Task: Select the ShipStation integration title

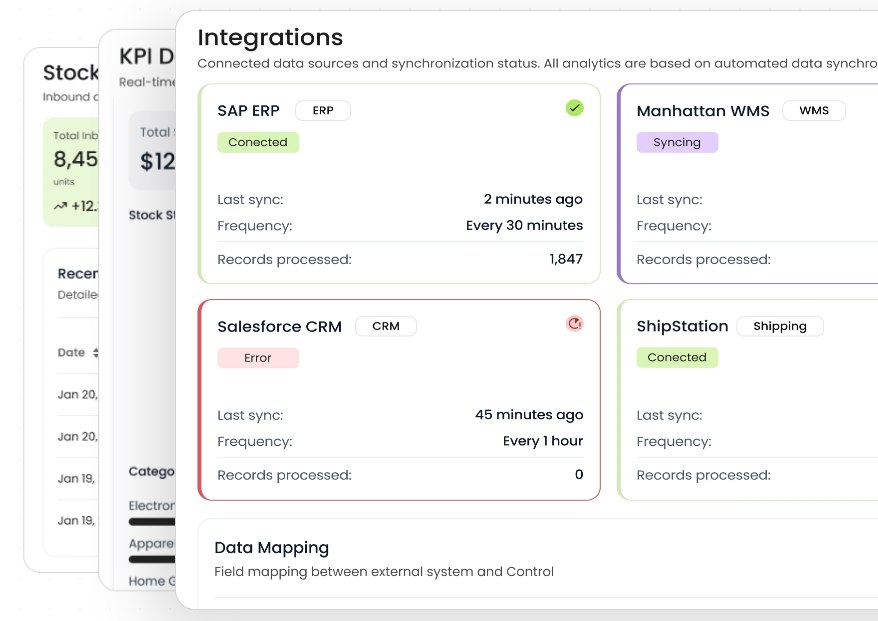Action: pos(682,327)
